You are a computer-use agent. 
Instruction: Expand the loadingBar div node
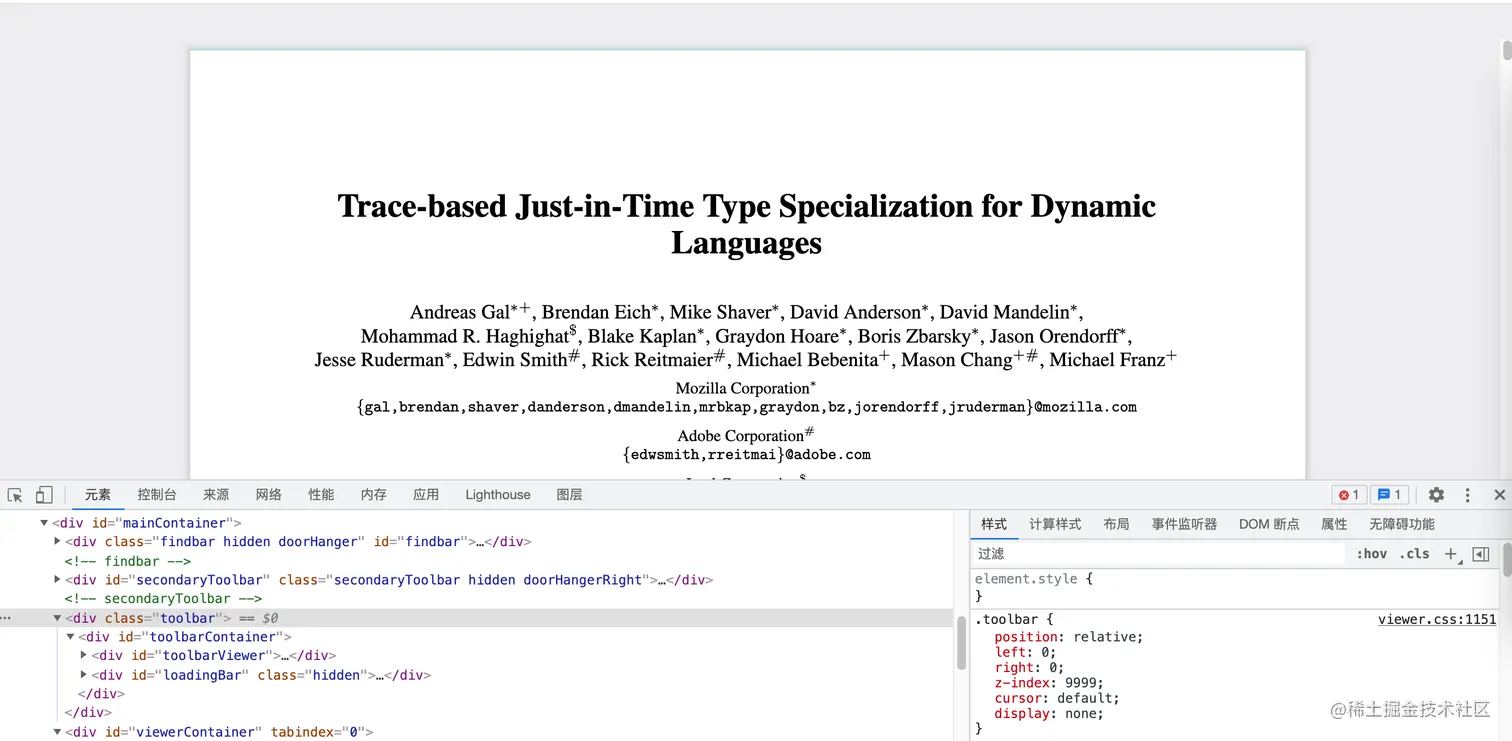click(83, 675)
